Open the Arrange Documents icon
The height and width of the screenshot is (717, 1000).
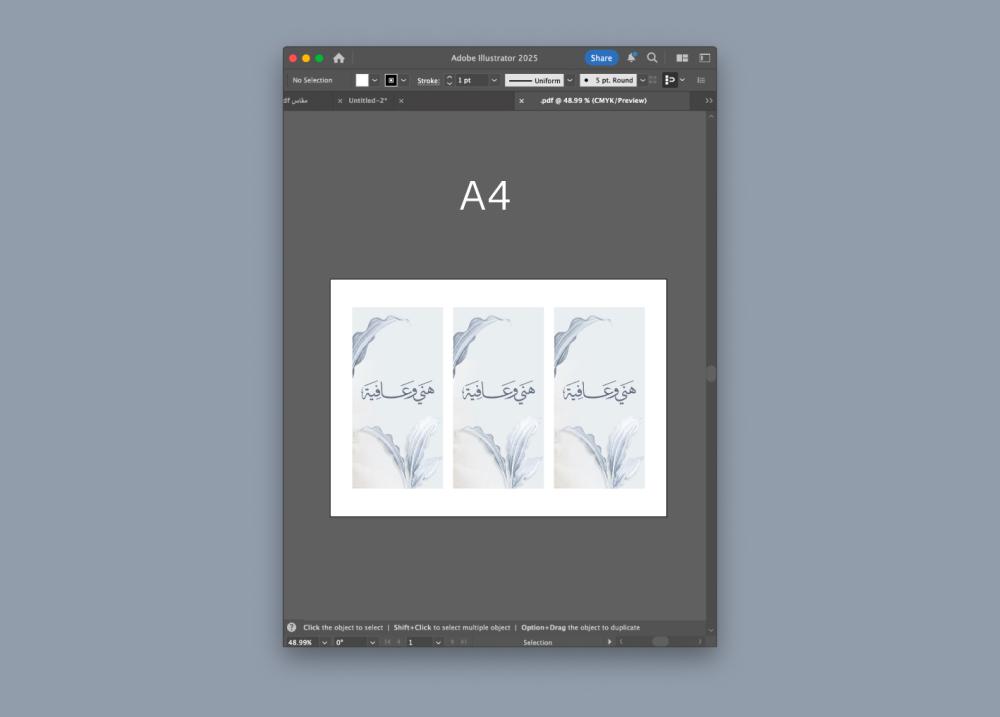[682, 58]
